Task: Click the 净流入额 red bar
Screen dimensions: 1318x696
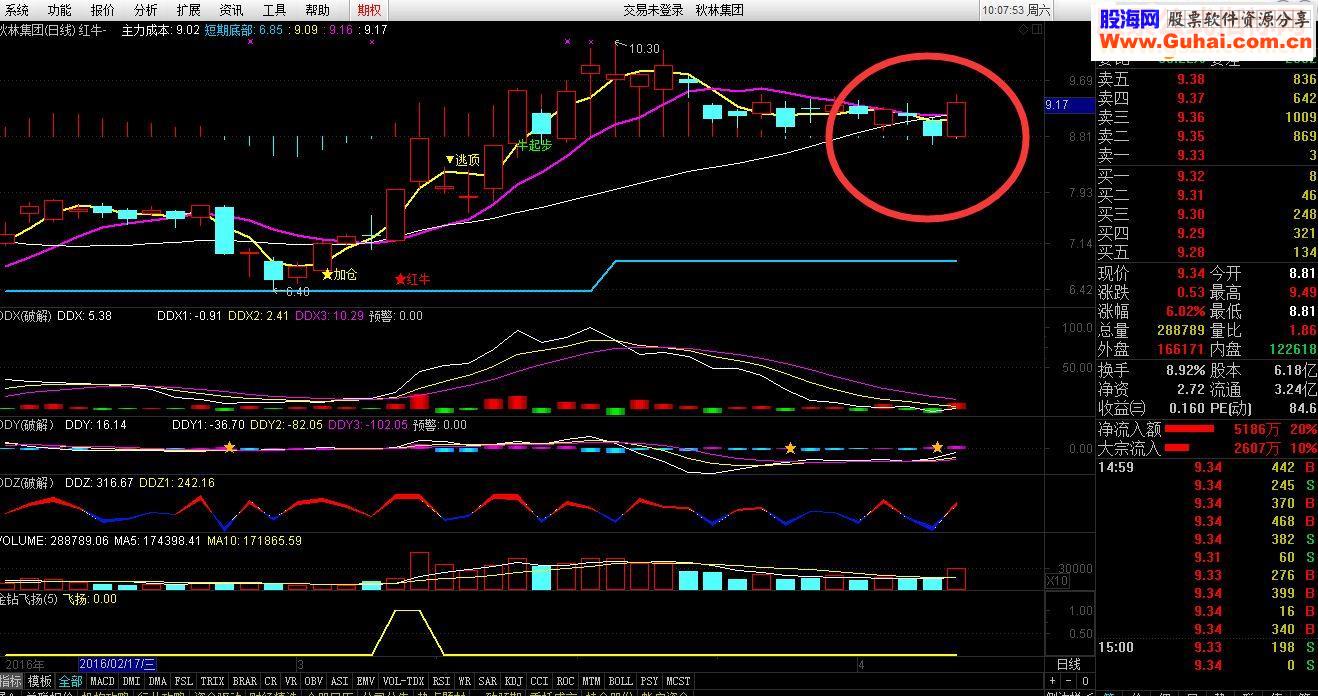Action: click(1189, 429)
